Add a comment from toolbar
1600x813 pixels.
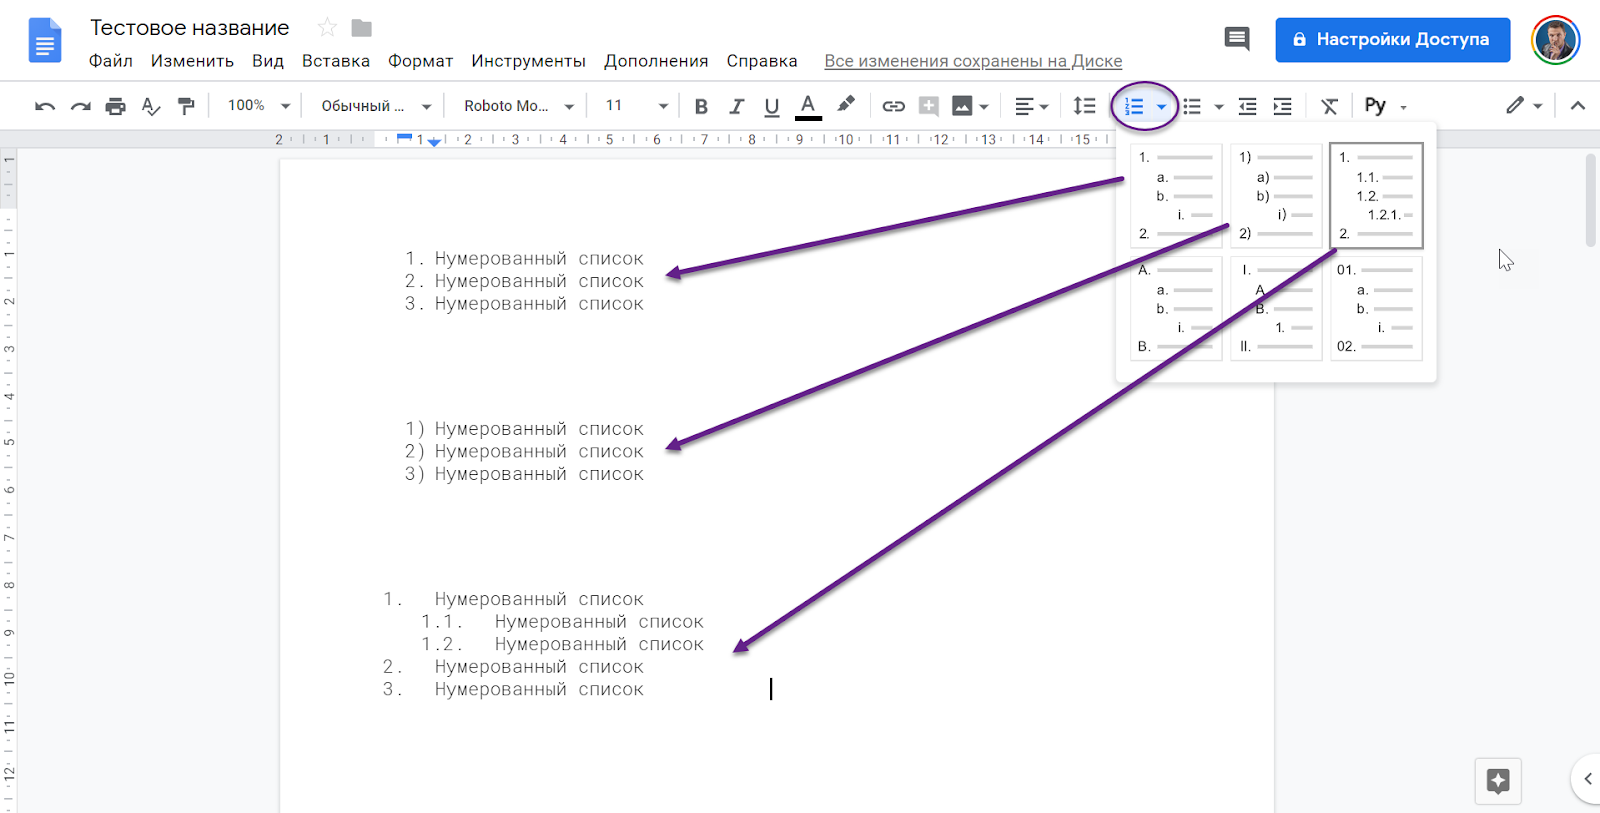pos(929,106)
